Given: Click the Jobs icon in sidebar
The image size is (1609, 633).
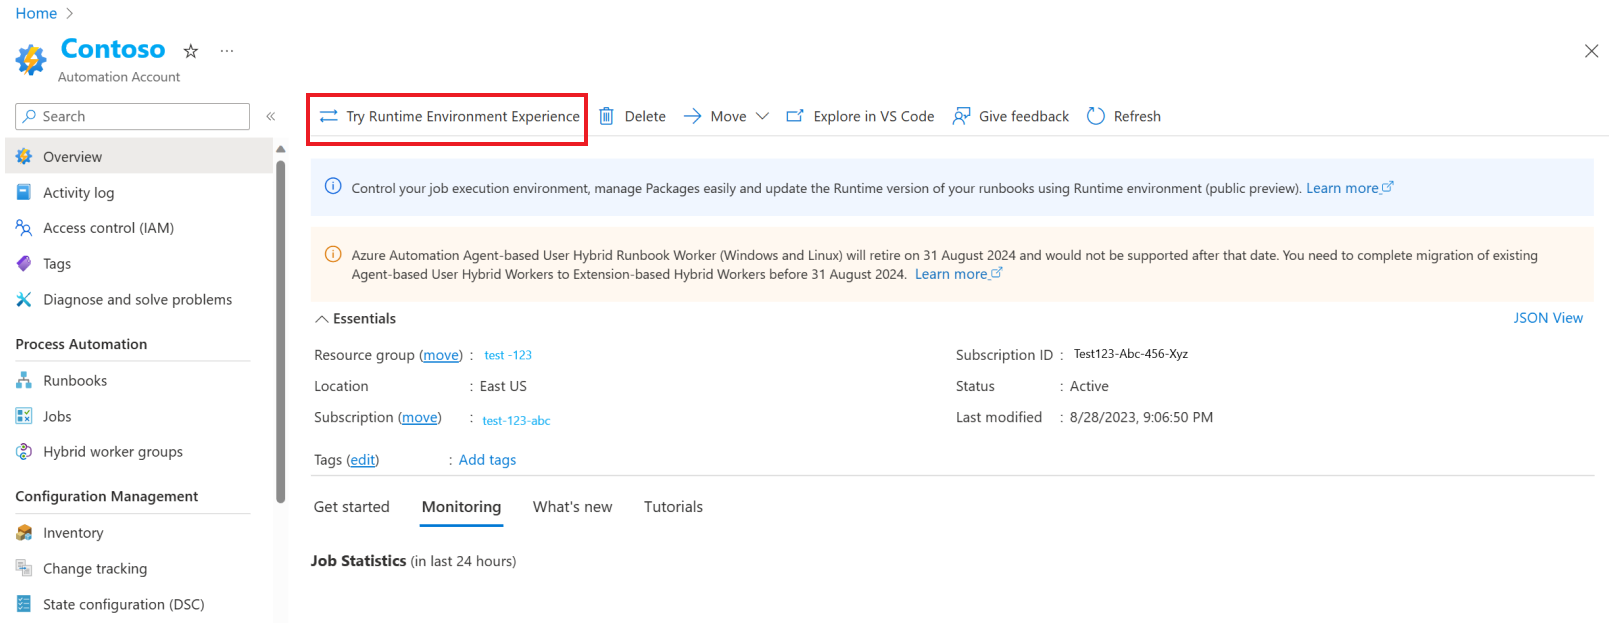Looking at the screenshot, I should pyautogui.click(x=24, y=416).
